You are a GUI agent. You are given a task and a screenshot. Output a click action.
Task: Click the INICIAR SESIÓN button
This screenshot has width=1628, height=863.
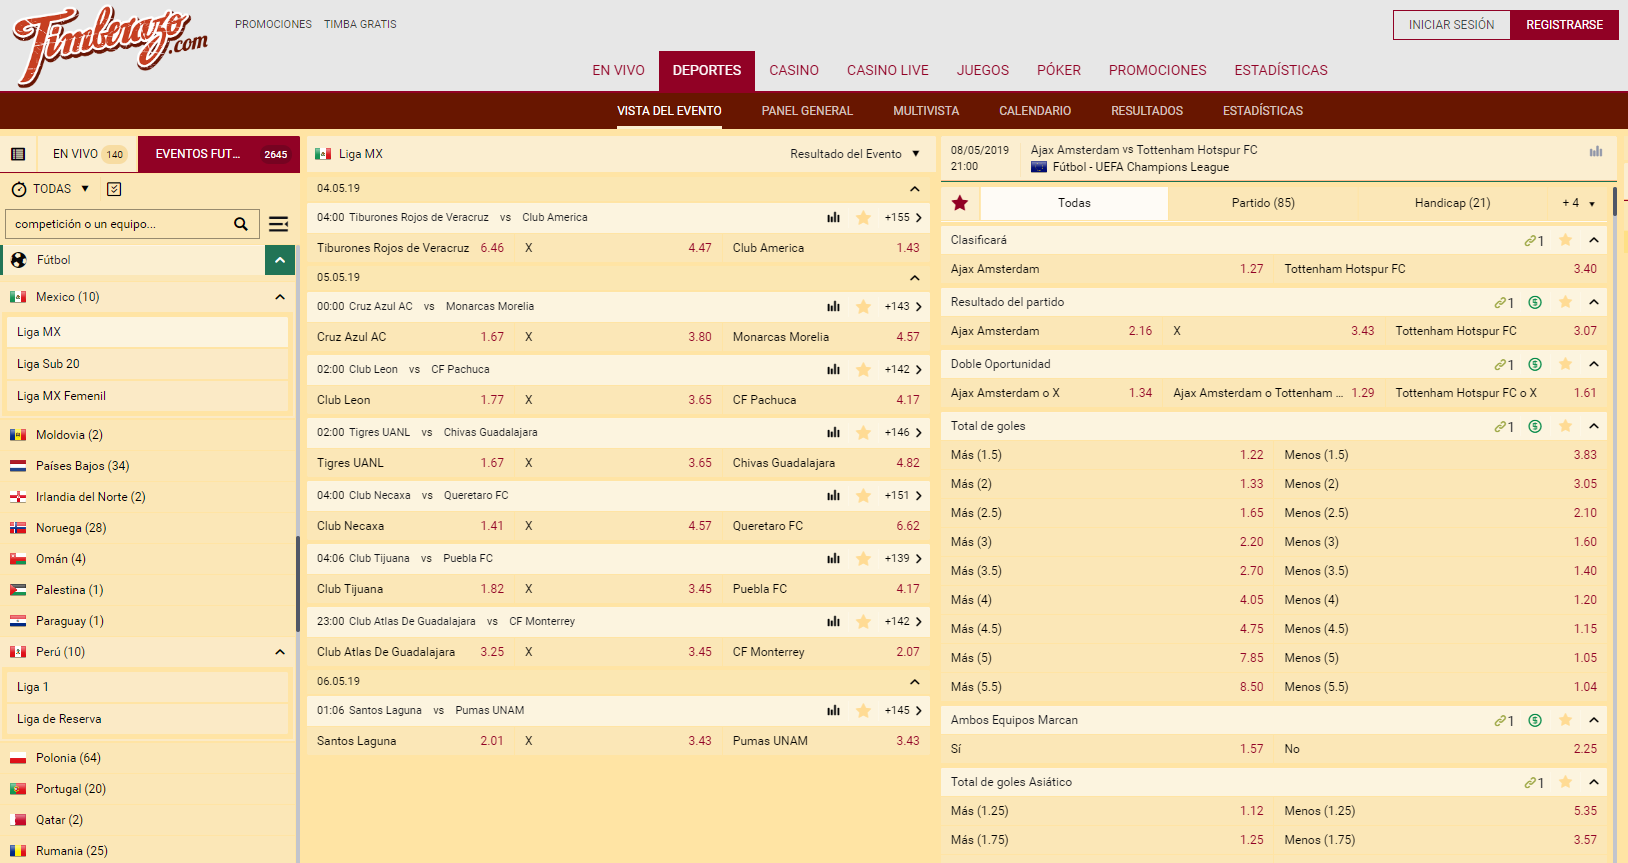pyautogui.click(x=1452, y=25)
